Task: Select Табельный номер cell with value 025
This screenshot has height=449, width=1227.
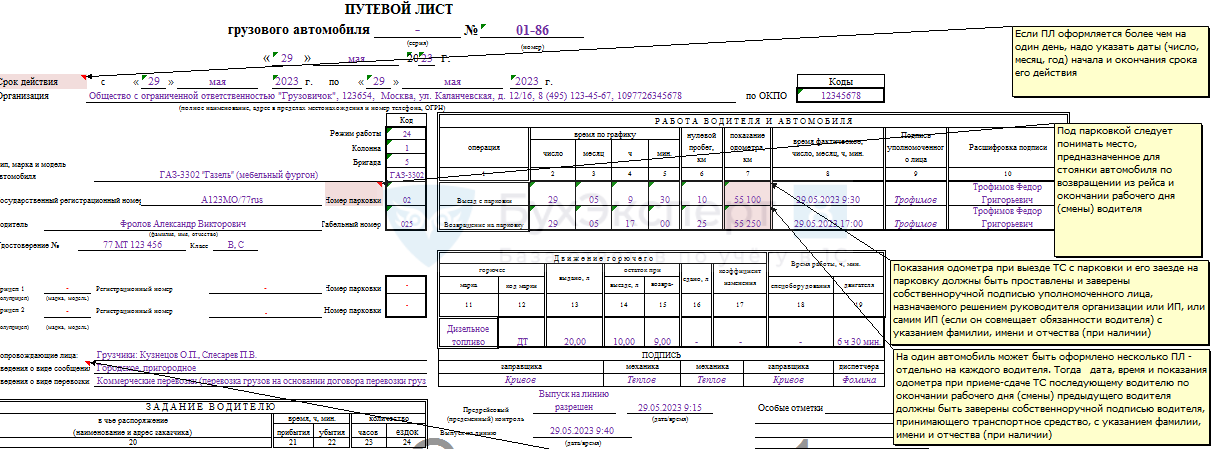Action: click(x=407, y=225)
